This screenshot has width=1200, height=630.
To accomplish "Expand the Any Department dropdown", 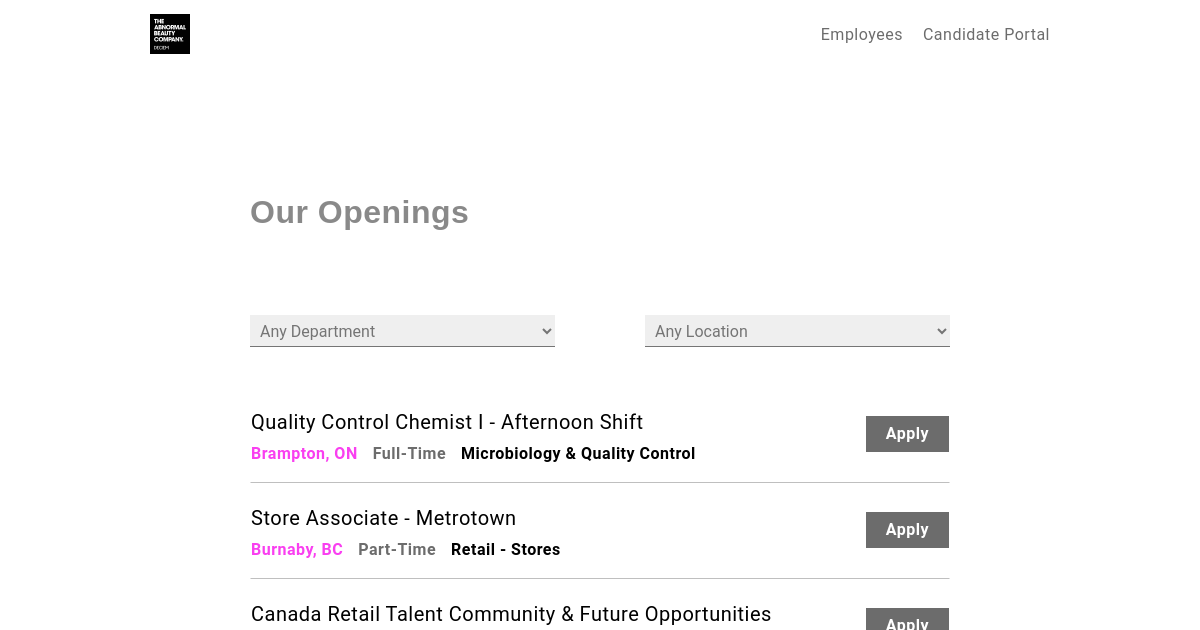I will tap(402, 331).
